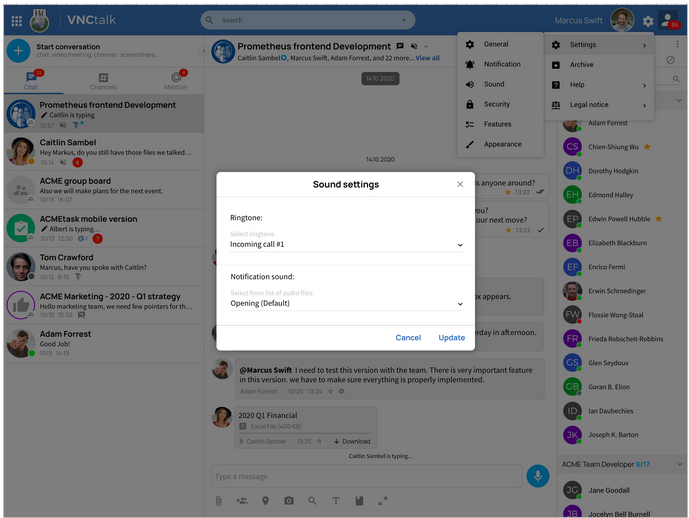
Task: Click the voice message microphone button
Action: 537,476
